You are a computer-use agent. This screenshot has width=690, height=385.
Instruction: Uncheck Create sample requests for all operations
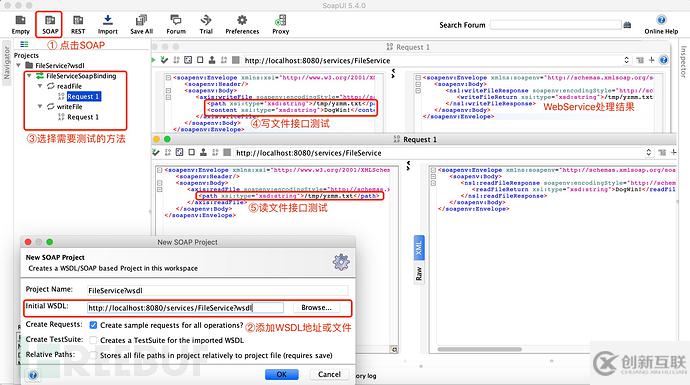[93, 325]
